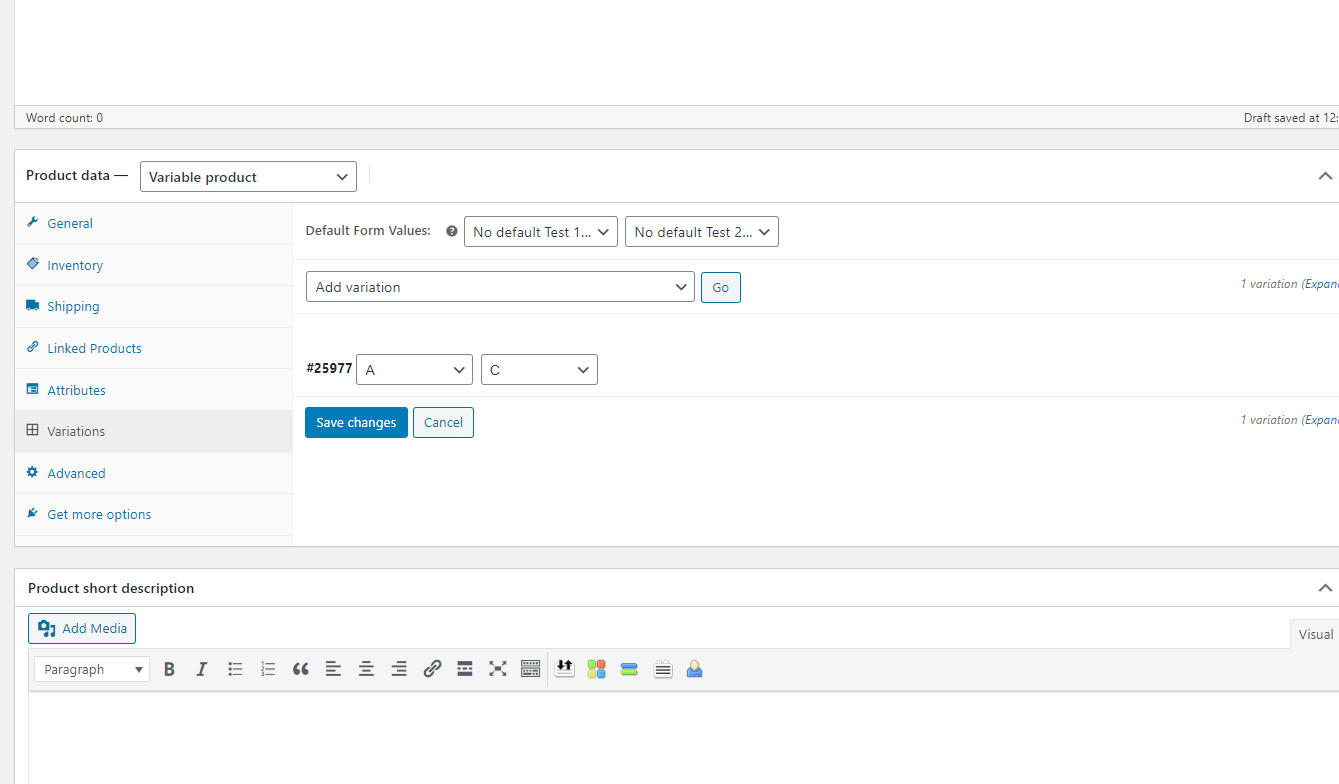Center align the text
The height and width of the screenshot is (784, 1339).
[x=366, y=669]
